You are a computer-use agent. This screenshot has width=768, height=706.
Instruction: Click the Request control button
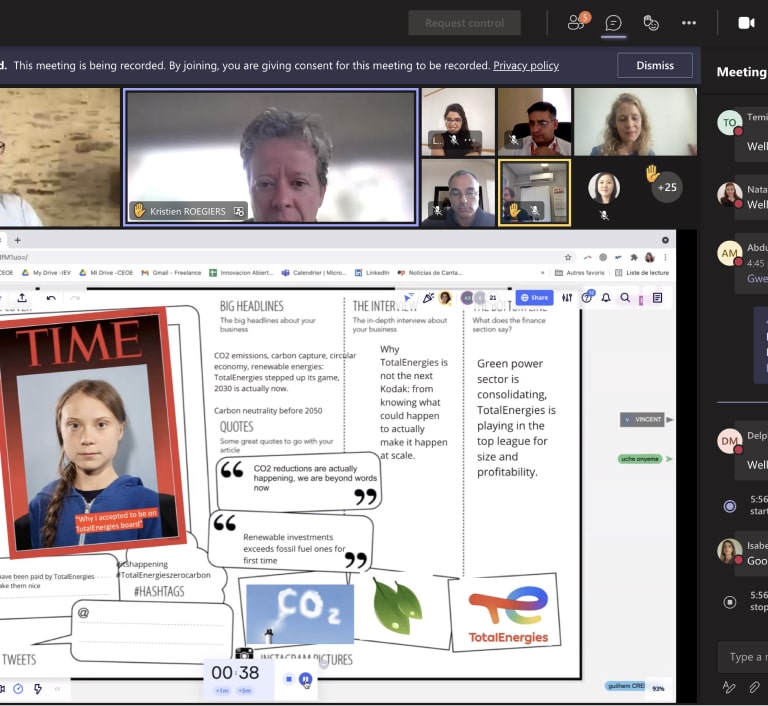464,23
